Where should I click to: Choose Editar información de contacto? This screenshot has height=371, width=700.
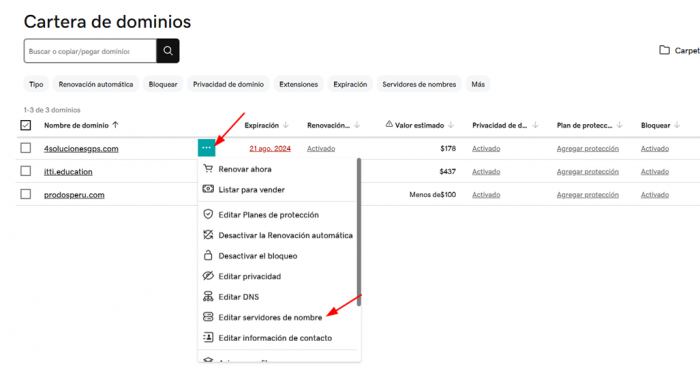click(x=275, y=338)
